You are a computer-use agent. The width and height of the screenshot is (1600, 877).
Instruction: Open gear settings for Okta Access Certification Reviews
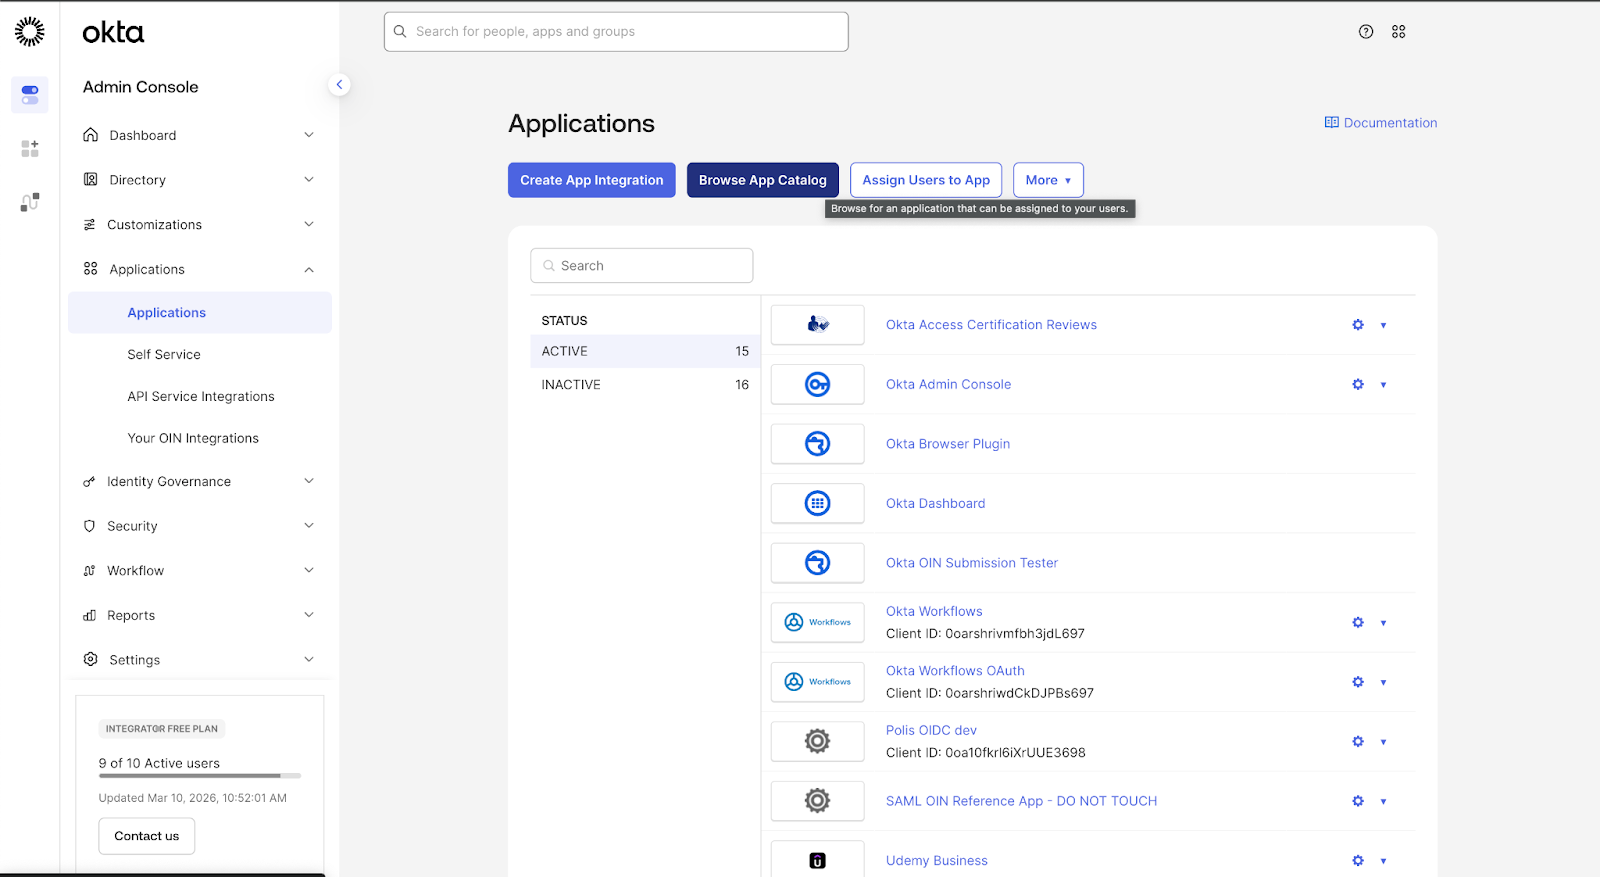(x=1358, y=325)
